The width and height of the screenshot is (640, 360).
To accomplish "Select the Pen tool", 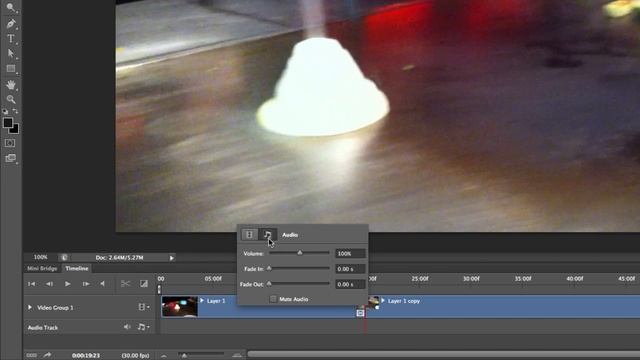I will pos(11,23).
